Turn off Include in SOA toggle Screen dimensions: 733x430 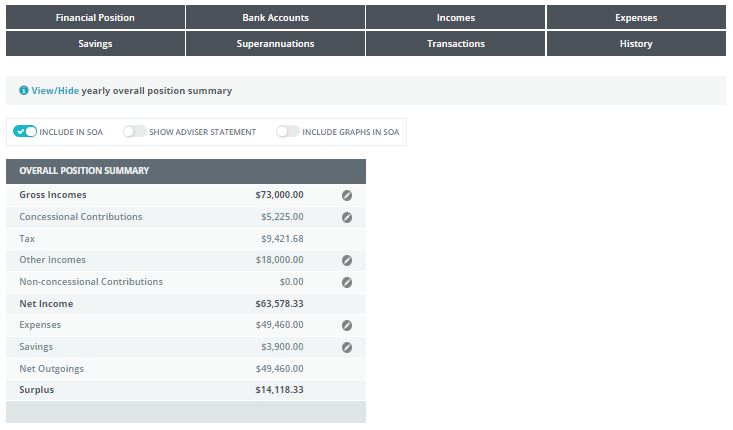click(25, 131)
